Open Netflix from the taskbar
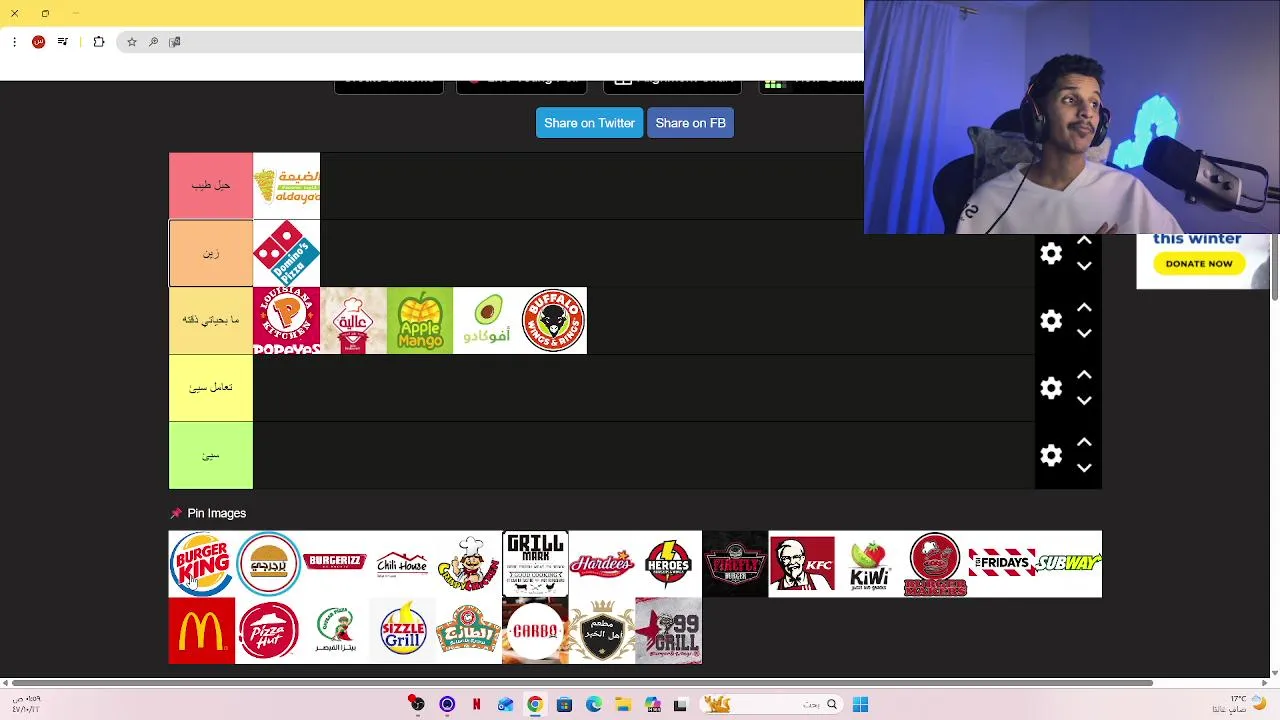This screenshot has height=720, width=1280. [476, 705]
